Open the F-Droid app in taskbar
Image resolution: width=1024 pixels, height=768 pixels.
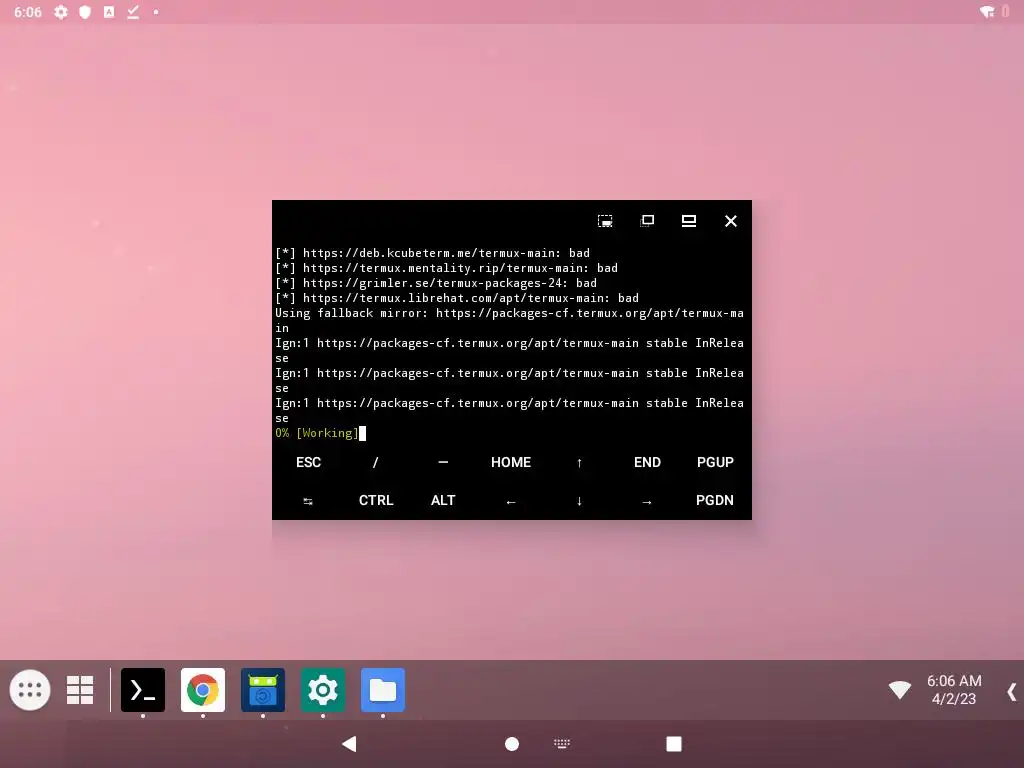pyautogui.click(x=263, y=690)
